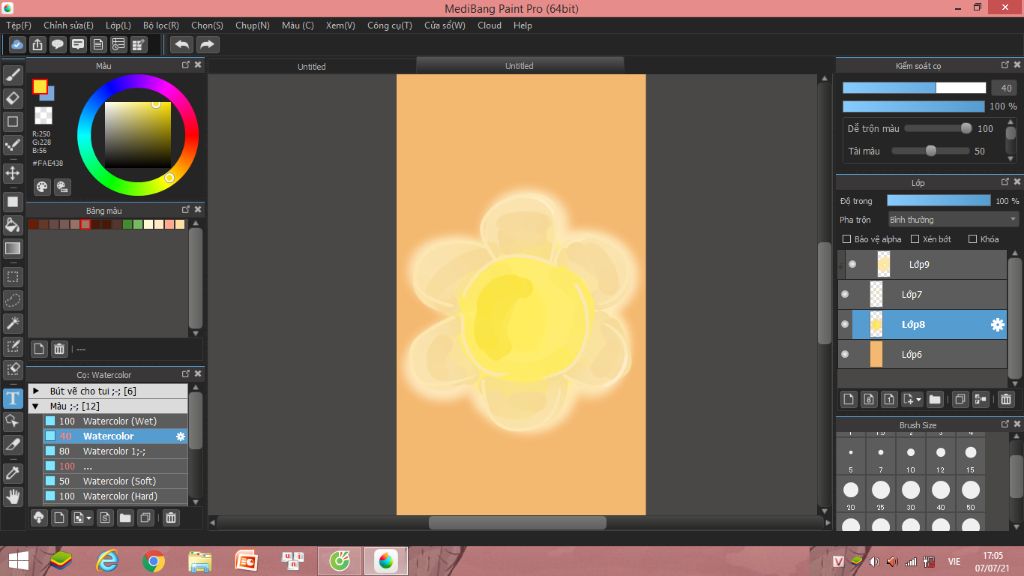Image resolution: width=1024 pixels, height=576 pixels.
Task: Collapse the Màu ;-; brush group
Action: (x=36, y=406)
